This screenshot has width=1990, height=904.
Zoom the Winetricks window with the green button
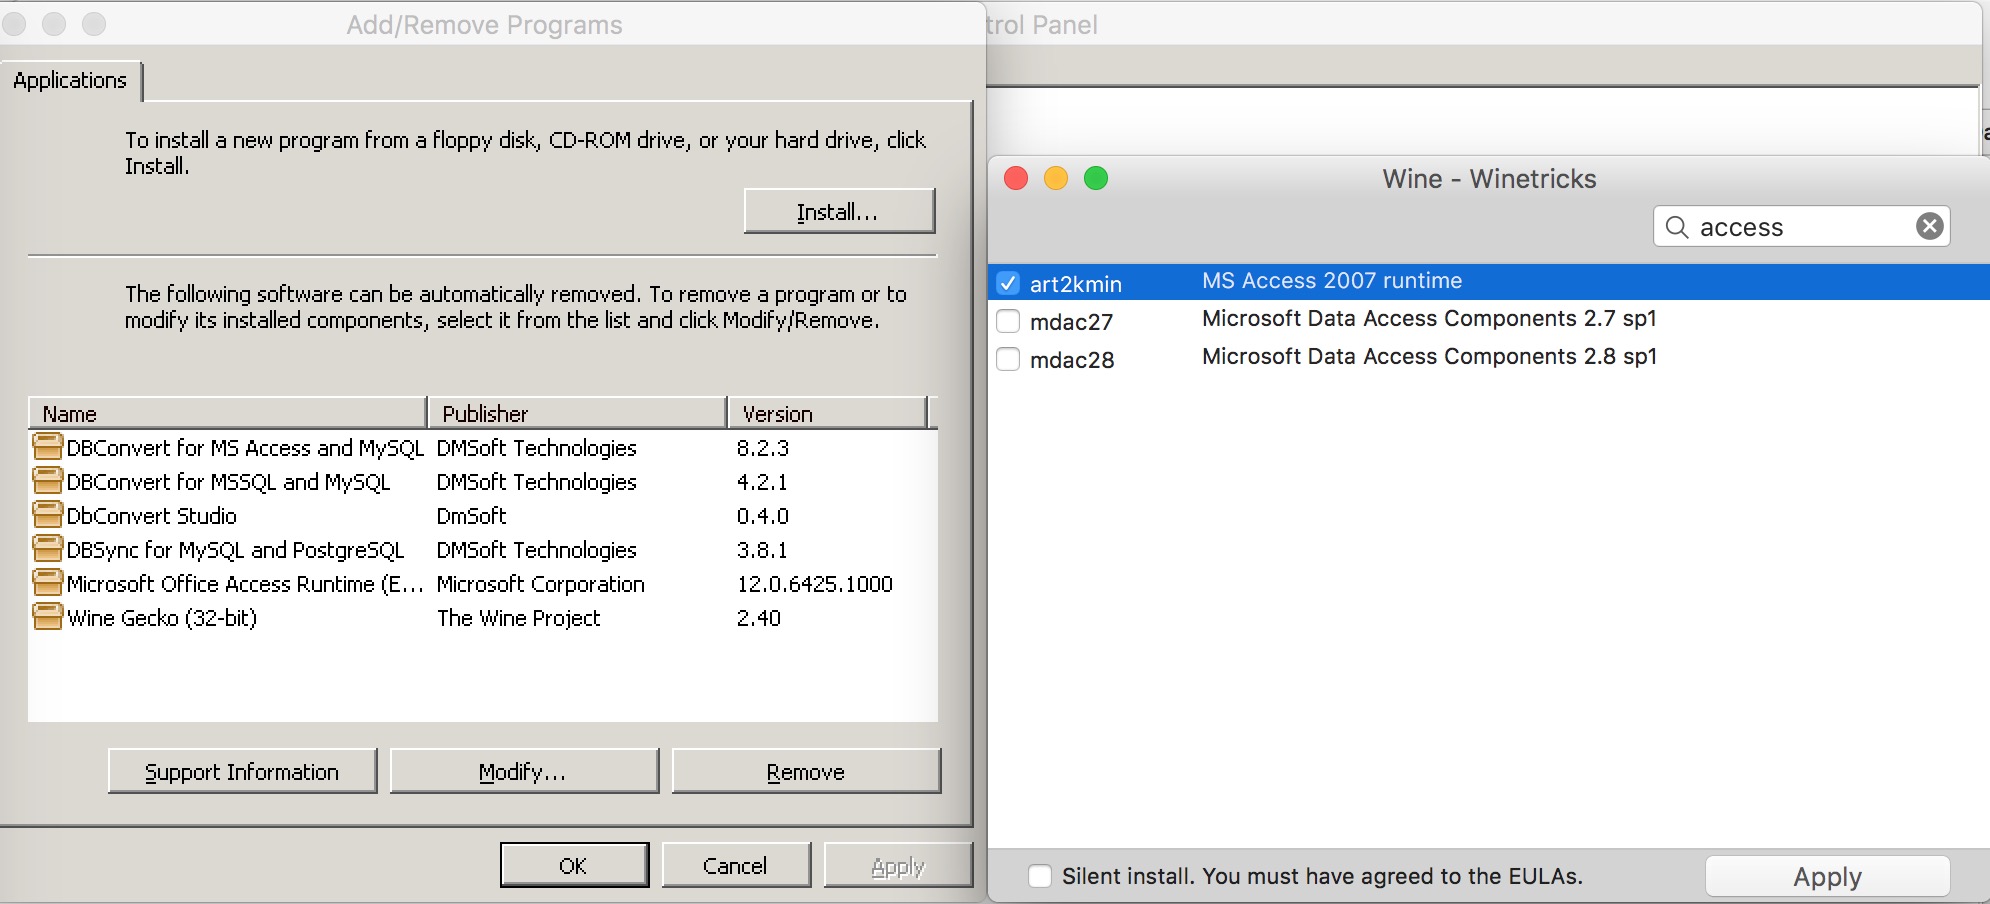(x=1096, y=178)
